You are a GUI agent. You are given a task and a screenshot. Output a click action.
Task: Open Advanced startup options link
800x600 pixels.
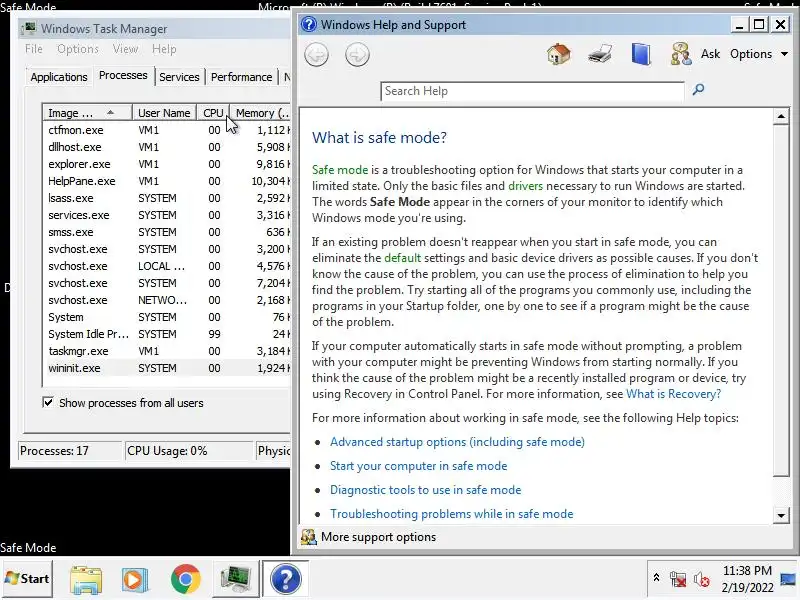[457, 442]
